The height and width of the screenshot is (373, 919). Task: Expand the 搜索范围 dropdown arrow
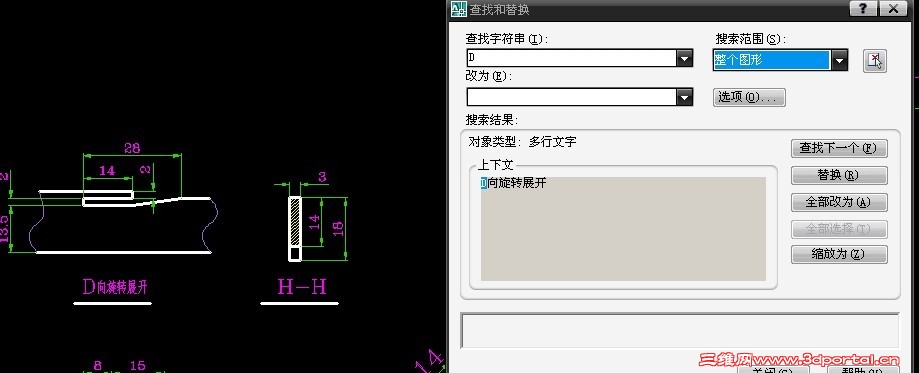click(x=840, y=60)
